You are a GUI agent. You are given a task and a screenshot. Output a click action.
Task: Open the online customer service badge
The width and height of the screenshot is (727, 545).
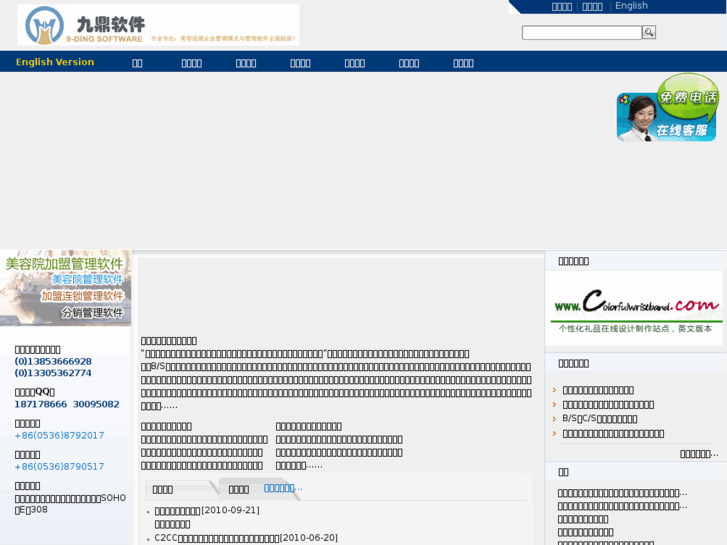(666, 118)
